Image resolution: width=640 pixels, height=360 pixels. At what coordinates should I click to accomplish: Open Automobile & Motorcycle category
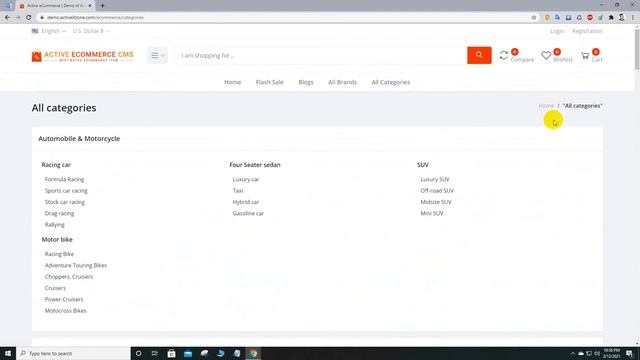click(79, 138)
